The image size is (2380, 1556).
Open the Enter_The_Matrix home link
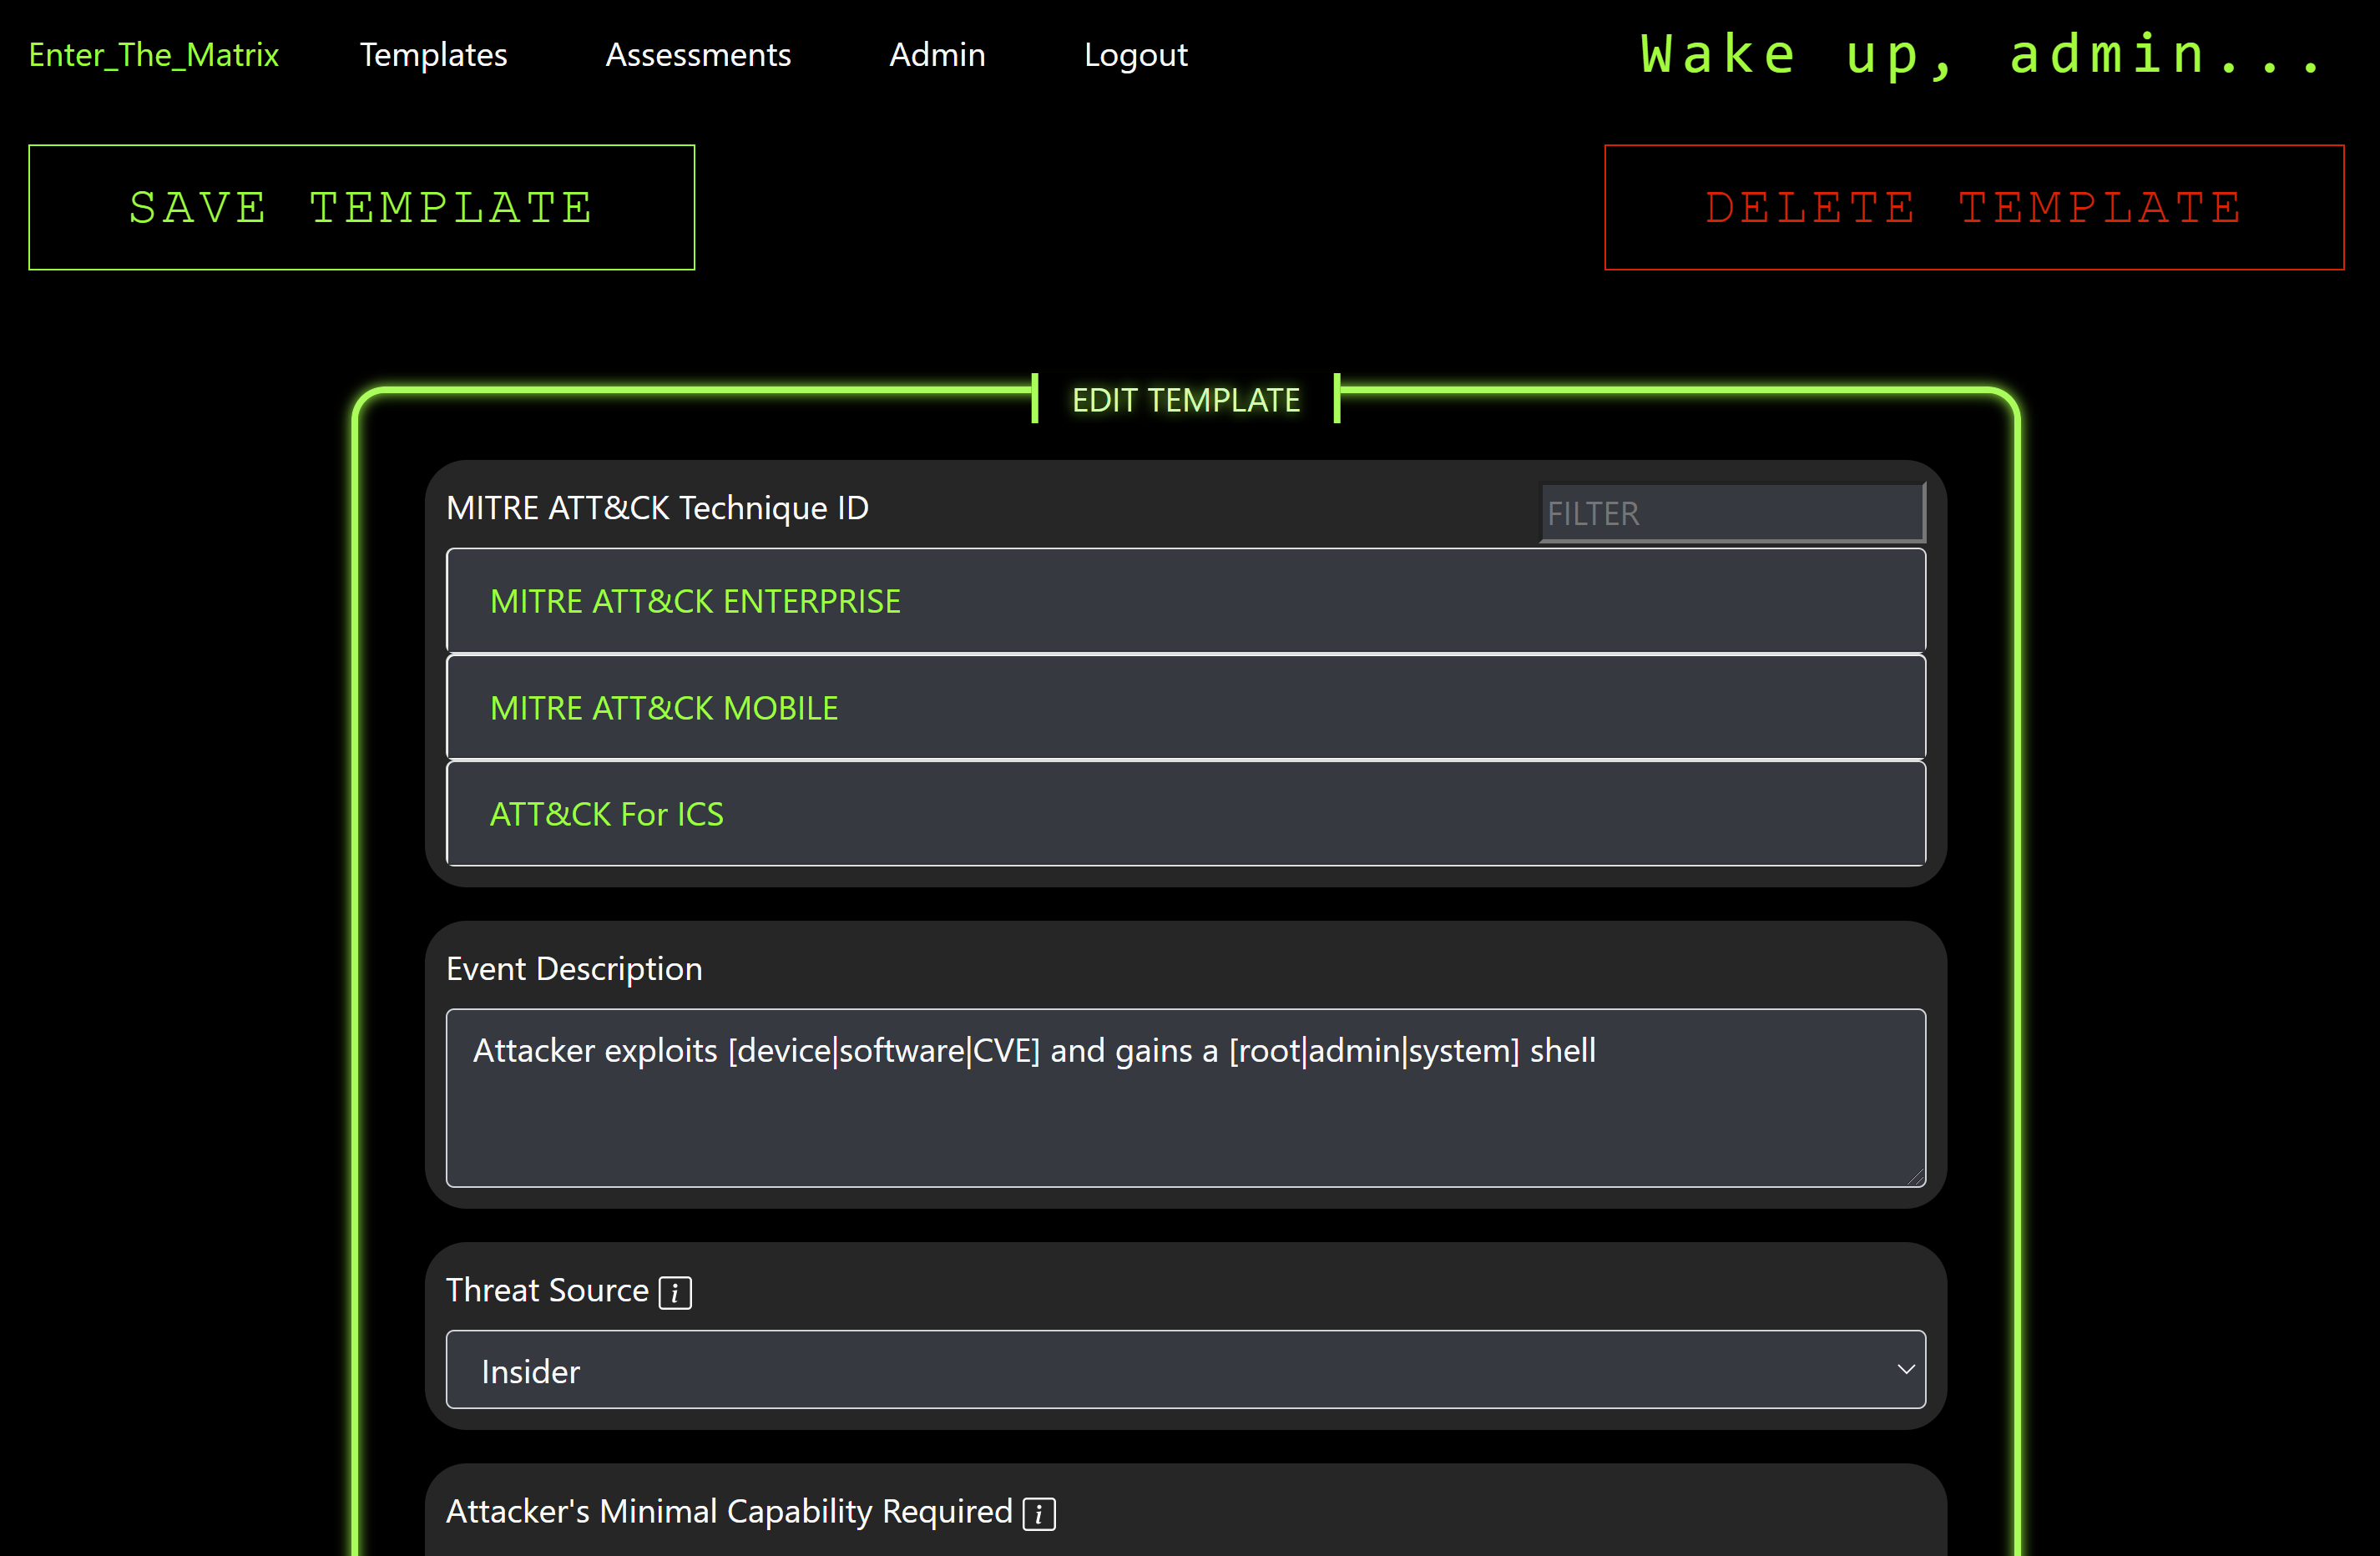(153, 55)
